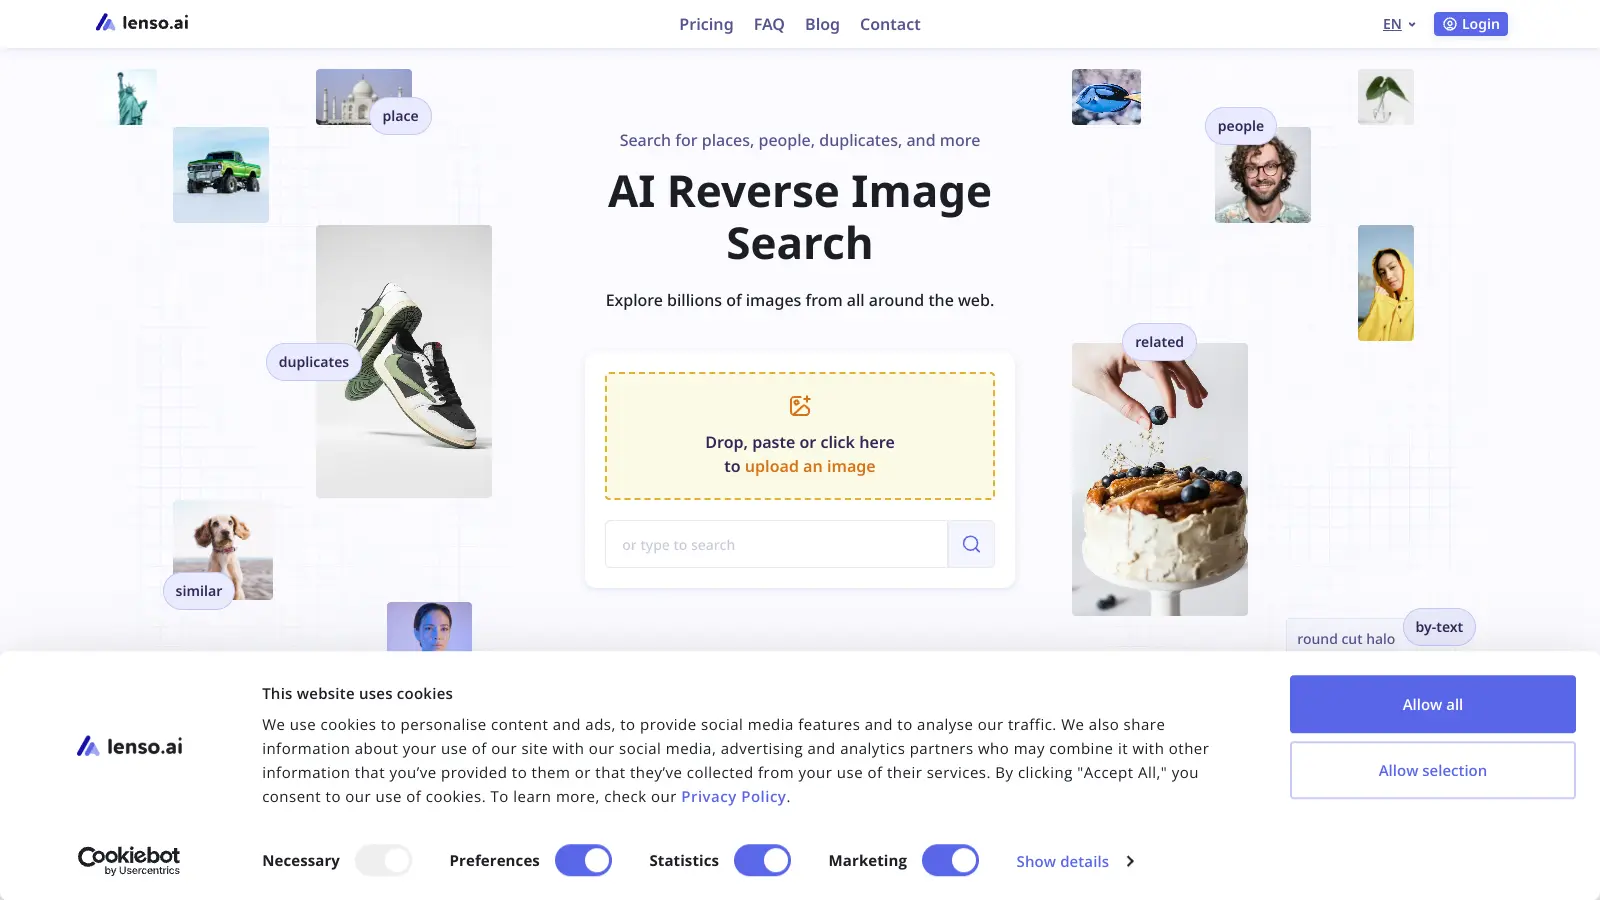1600x900 pixels.
Task: Open the Contact page
Action: (889, 24)
